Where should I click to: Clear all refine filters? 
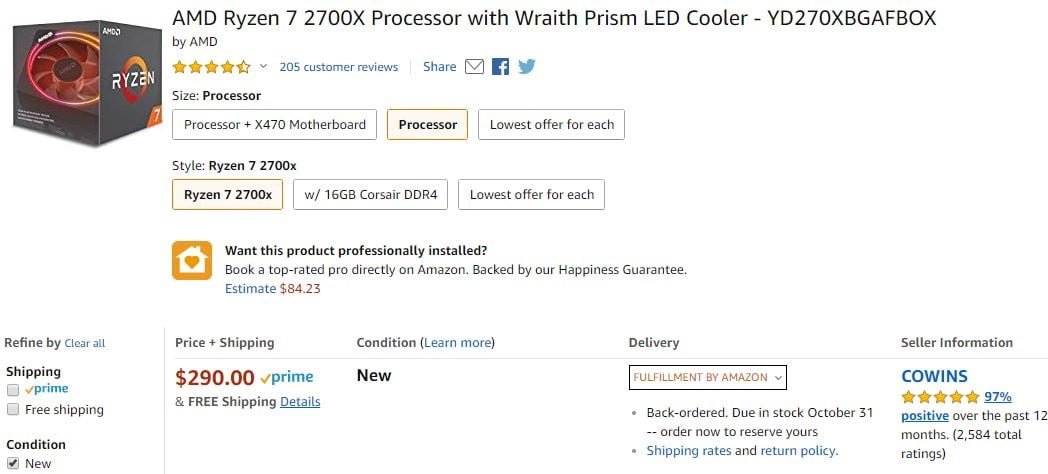[85, 343]
